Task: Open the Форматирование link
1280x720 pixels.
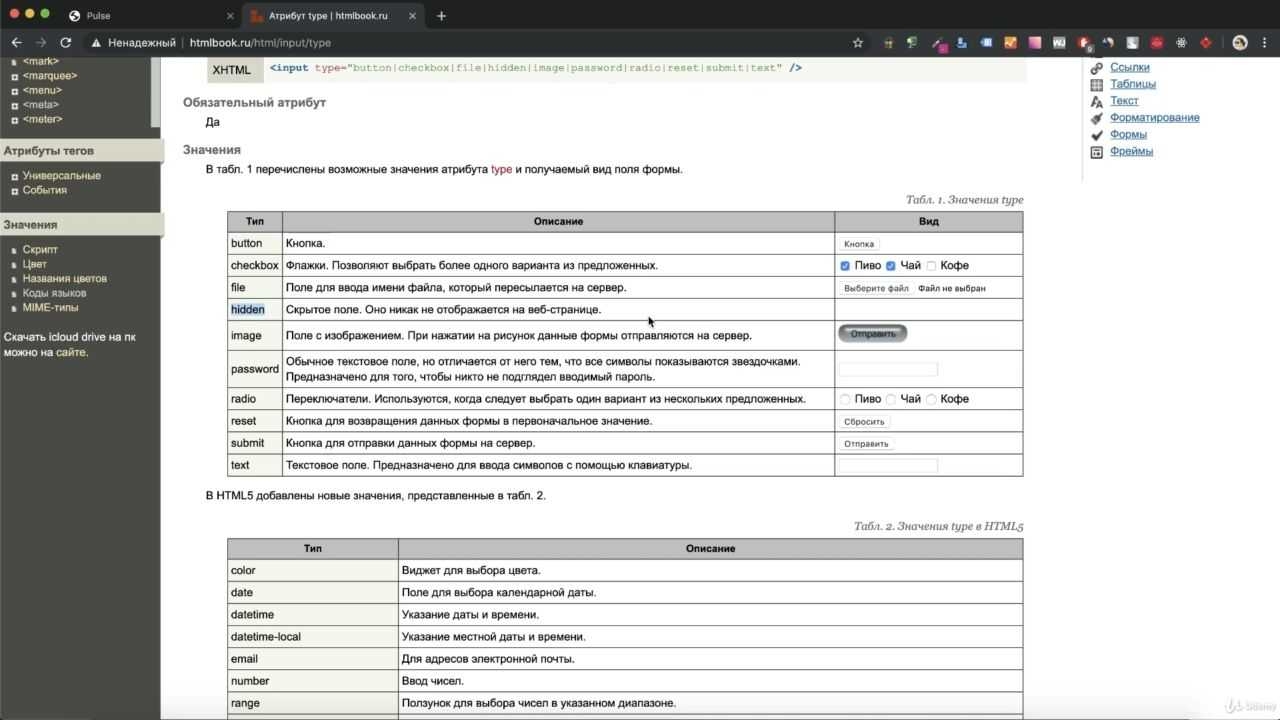Action: [1154, 118]
